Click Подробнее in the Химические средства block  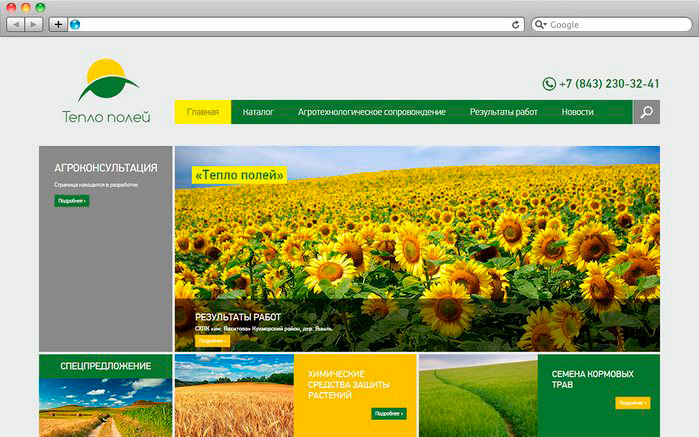pos(389,414)
